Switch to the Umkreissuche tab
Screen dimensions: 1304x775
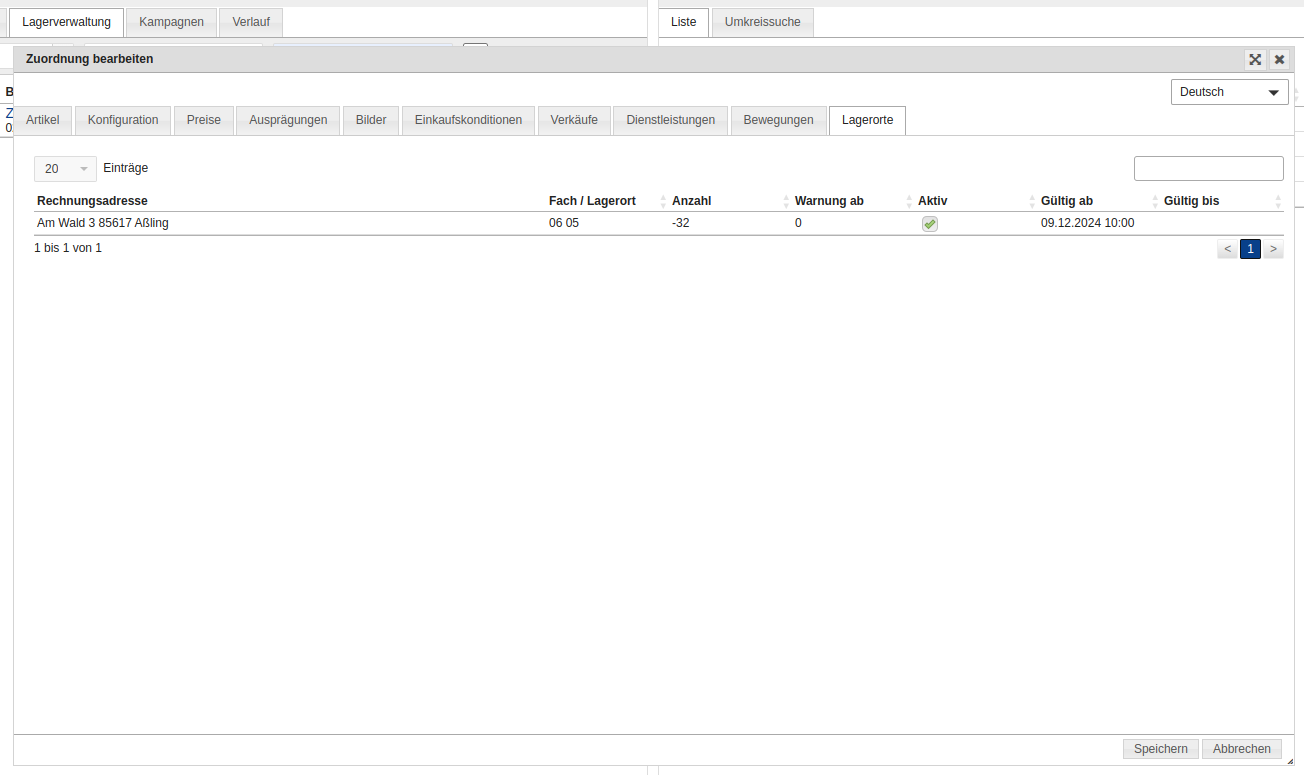click(x=762, y=22)
